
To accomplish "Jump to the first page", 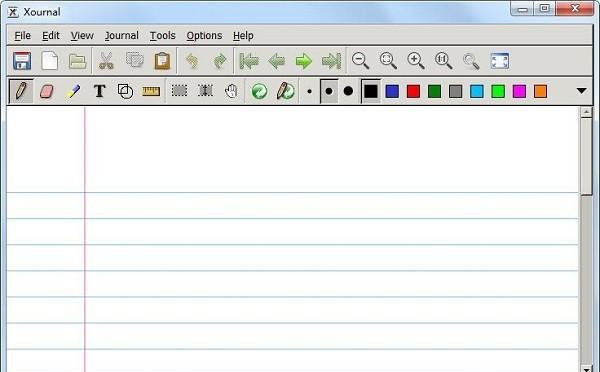I will pyautogui.click(x=249, y=61).
